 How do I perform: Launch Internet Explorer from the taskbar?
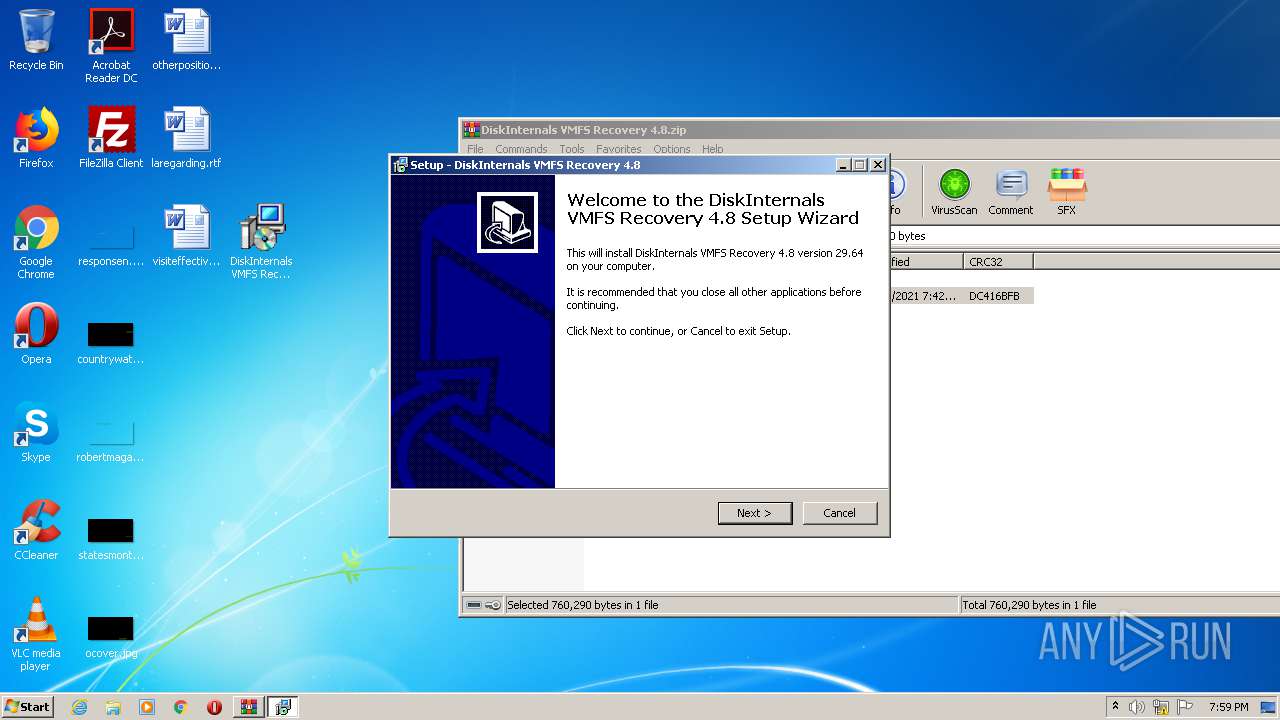click(x=79, y=707)
